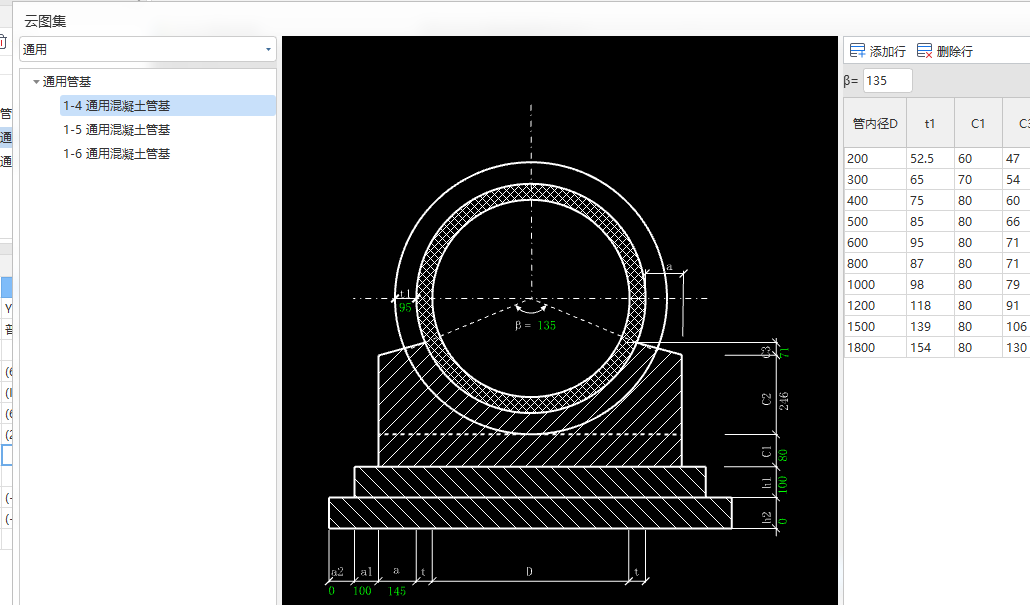Click the t1 column header
The height and width of the screenshot is (605, 1030).
coord(930,123)
